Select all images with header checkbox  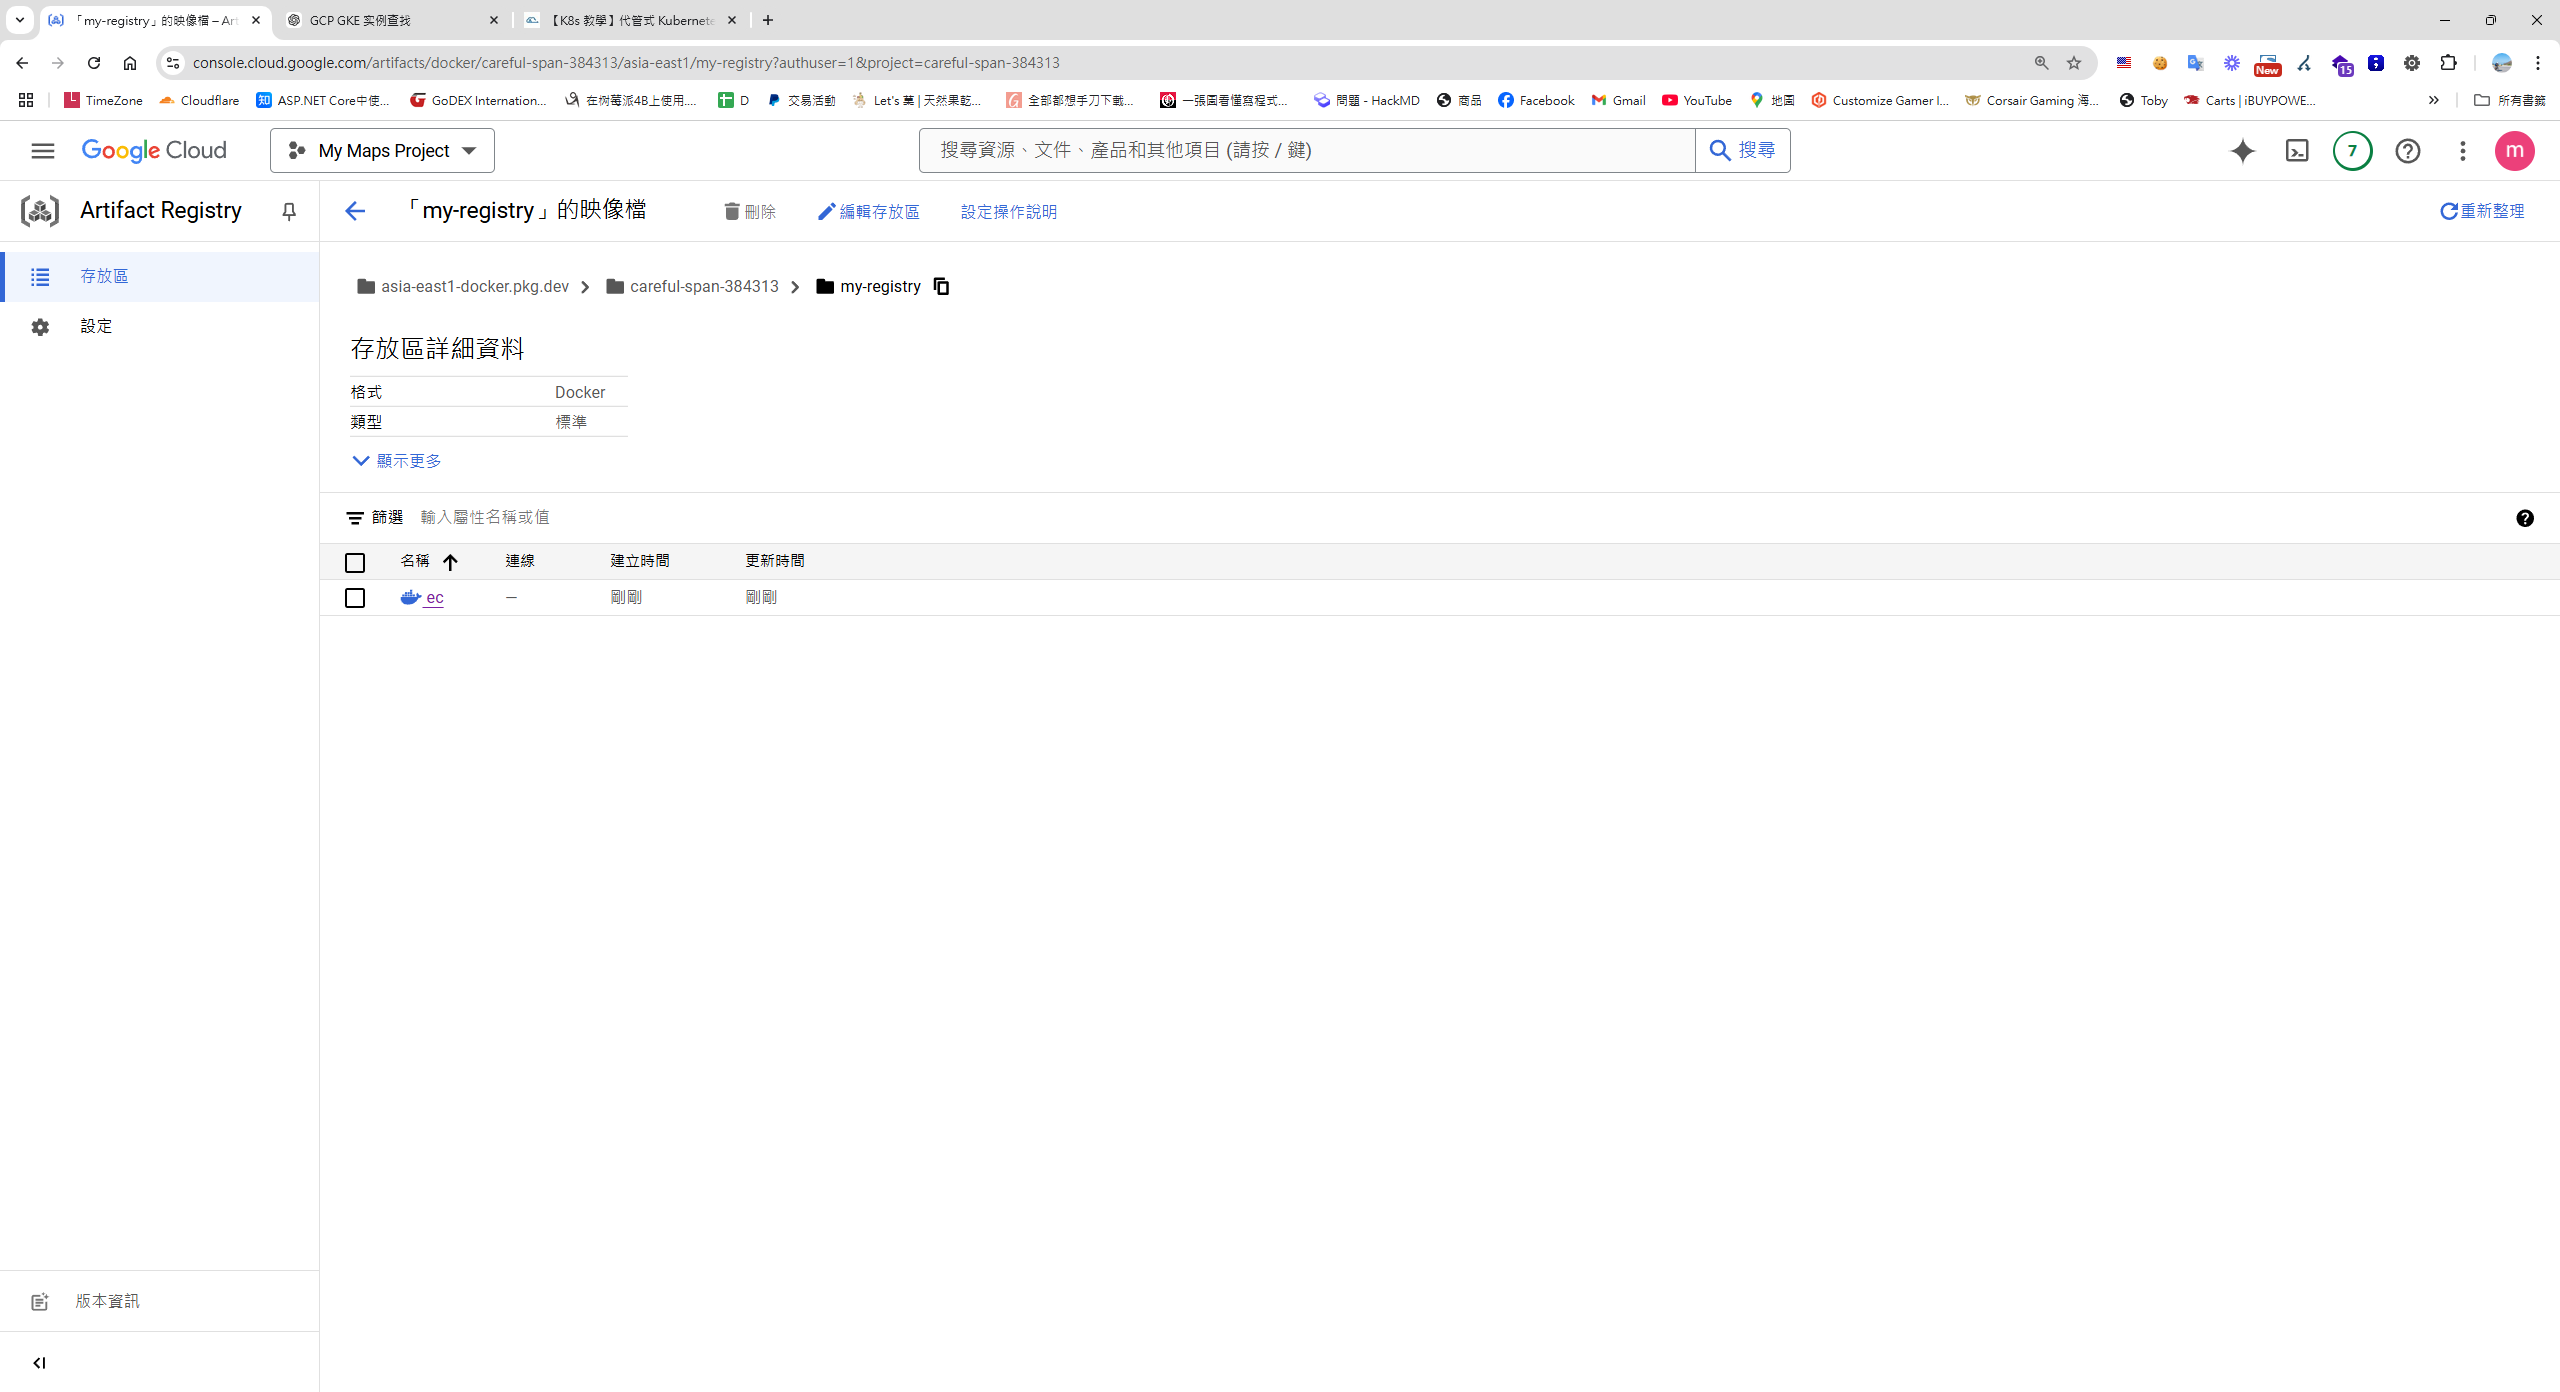355,562
